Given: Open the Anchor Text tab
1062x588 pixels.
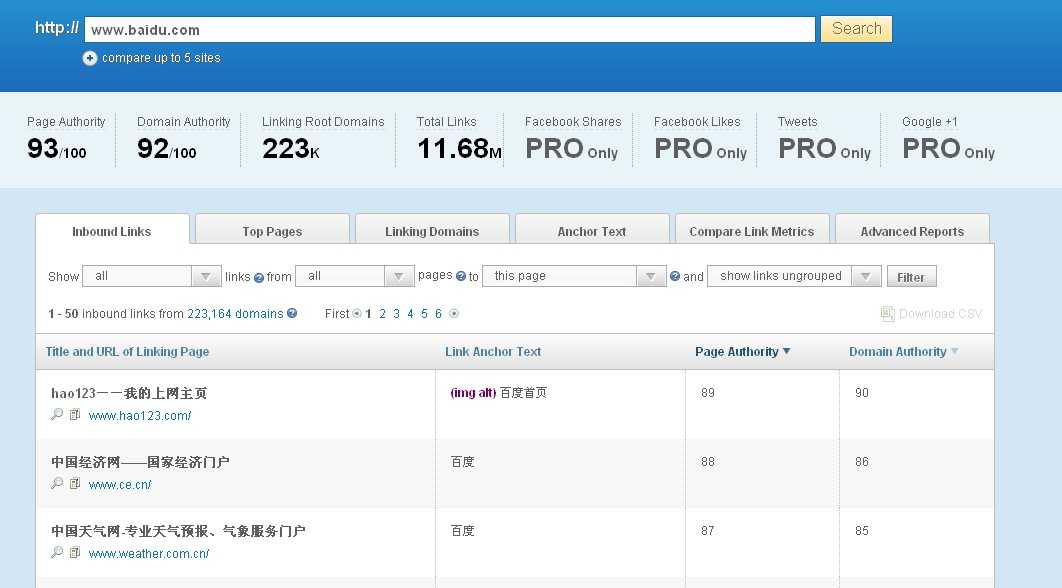Looking at the screenshot, I should tap(592, 230).
